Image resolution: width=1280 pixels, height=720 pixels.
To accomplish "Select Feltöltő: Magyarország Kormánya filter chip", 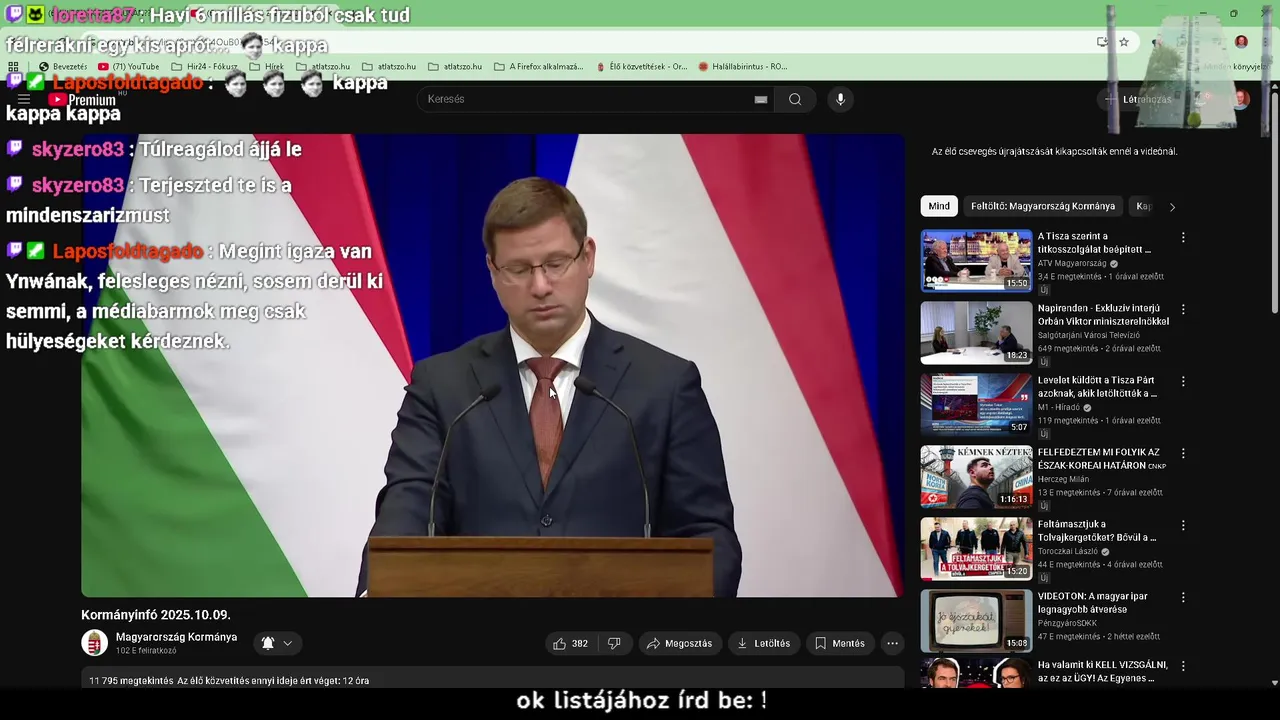I will pos(1043,206).
